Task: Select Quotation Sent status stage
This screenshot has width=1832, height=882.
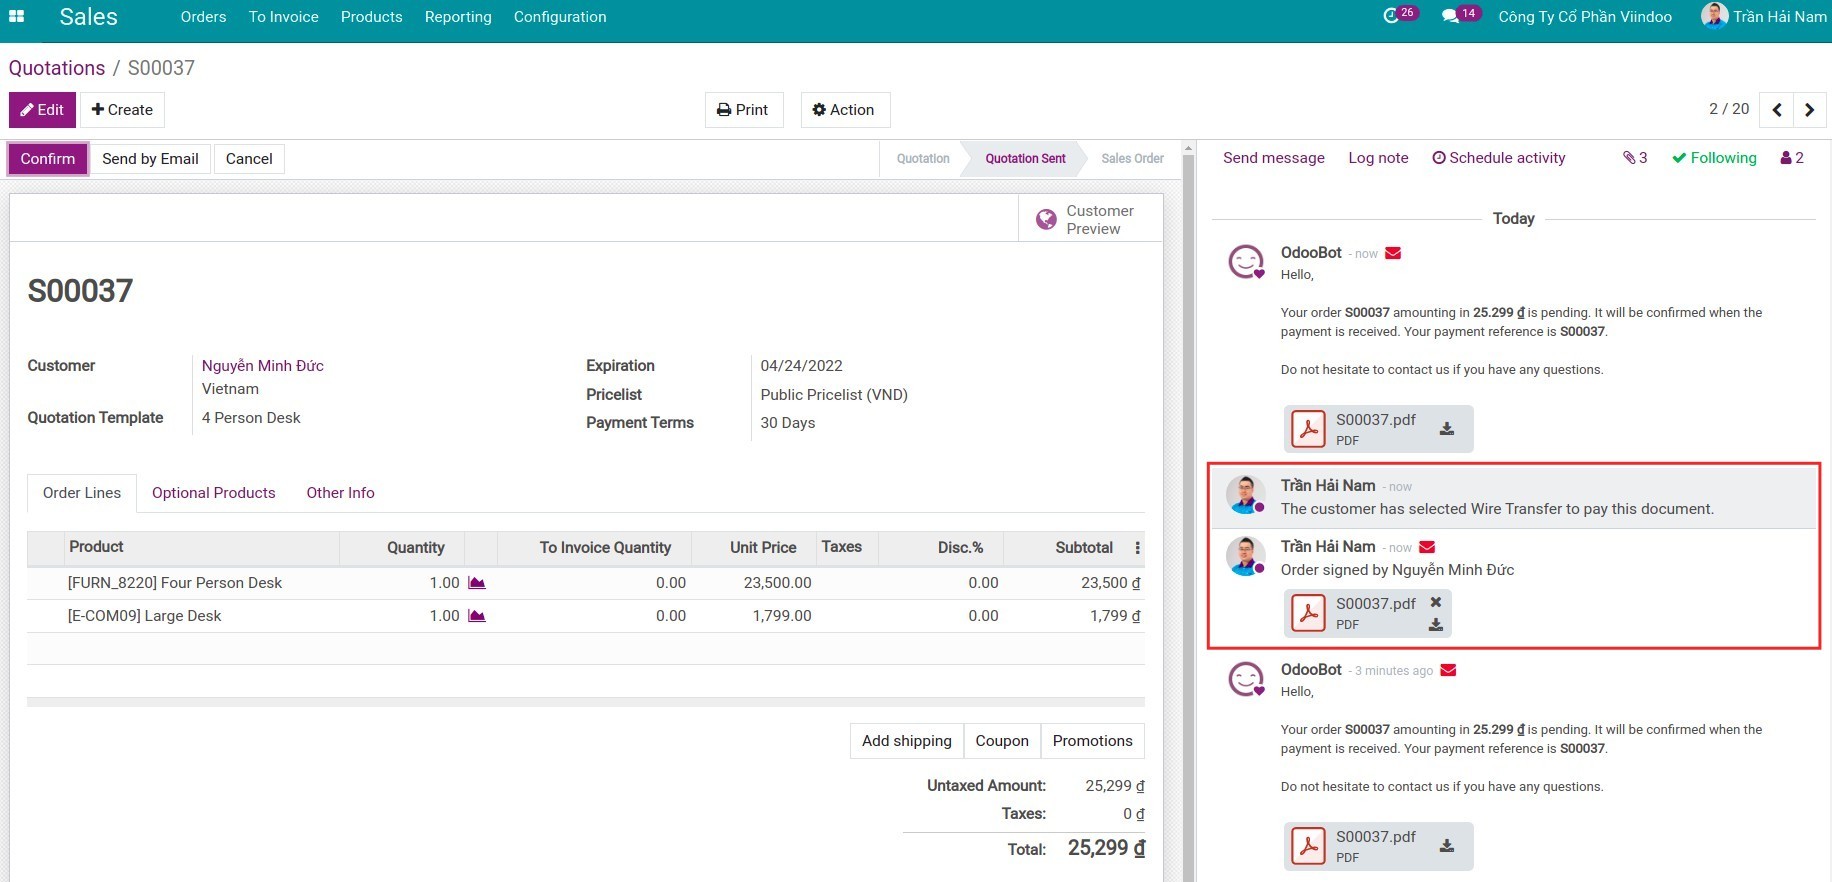Action: click(1025, 159)
